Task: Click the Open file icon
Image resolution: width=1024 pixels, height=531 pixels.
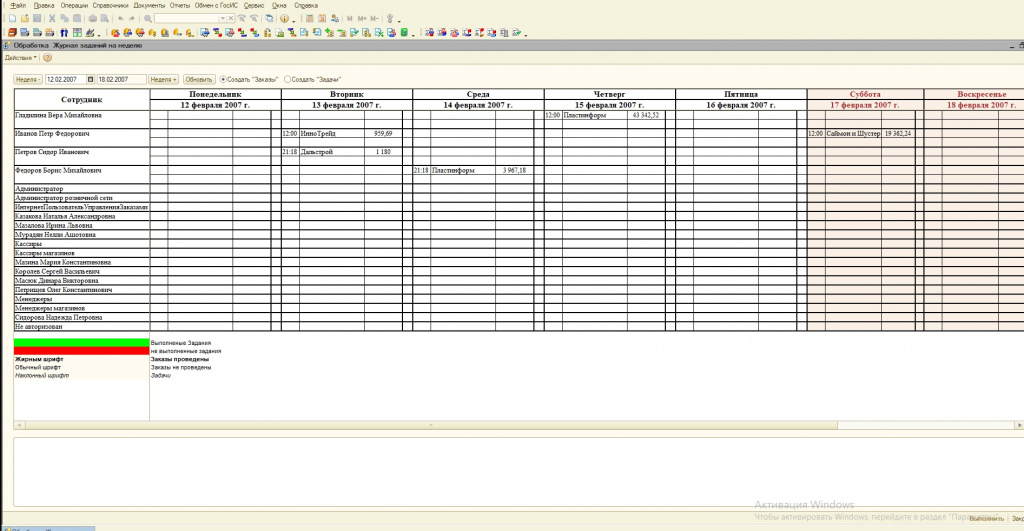Action: click(25, 18)
